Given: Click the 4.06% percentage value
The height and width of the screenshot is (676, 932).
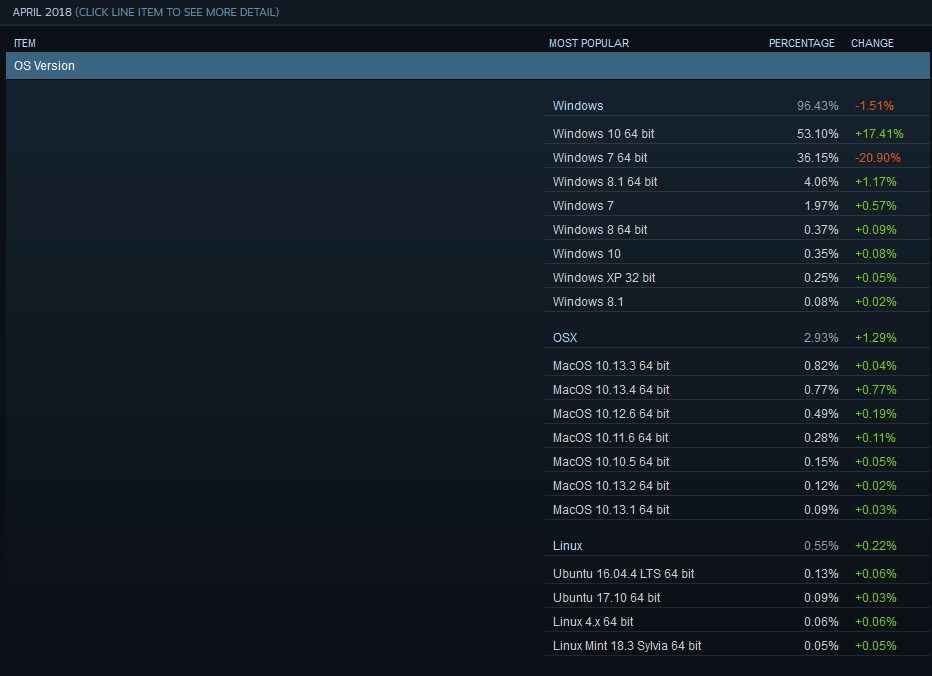Looking at the screenshot, I should click(821, 182).
